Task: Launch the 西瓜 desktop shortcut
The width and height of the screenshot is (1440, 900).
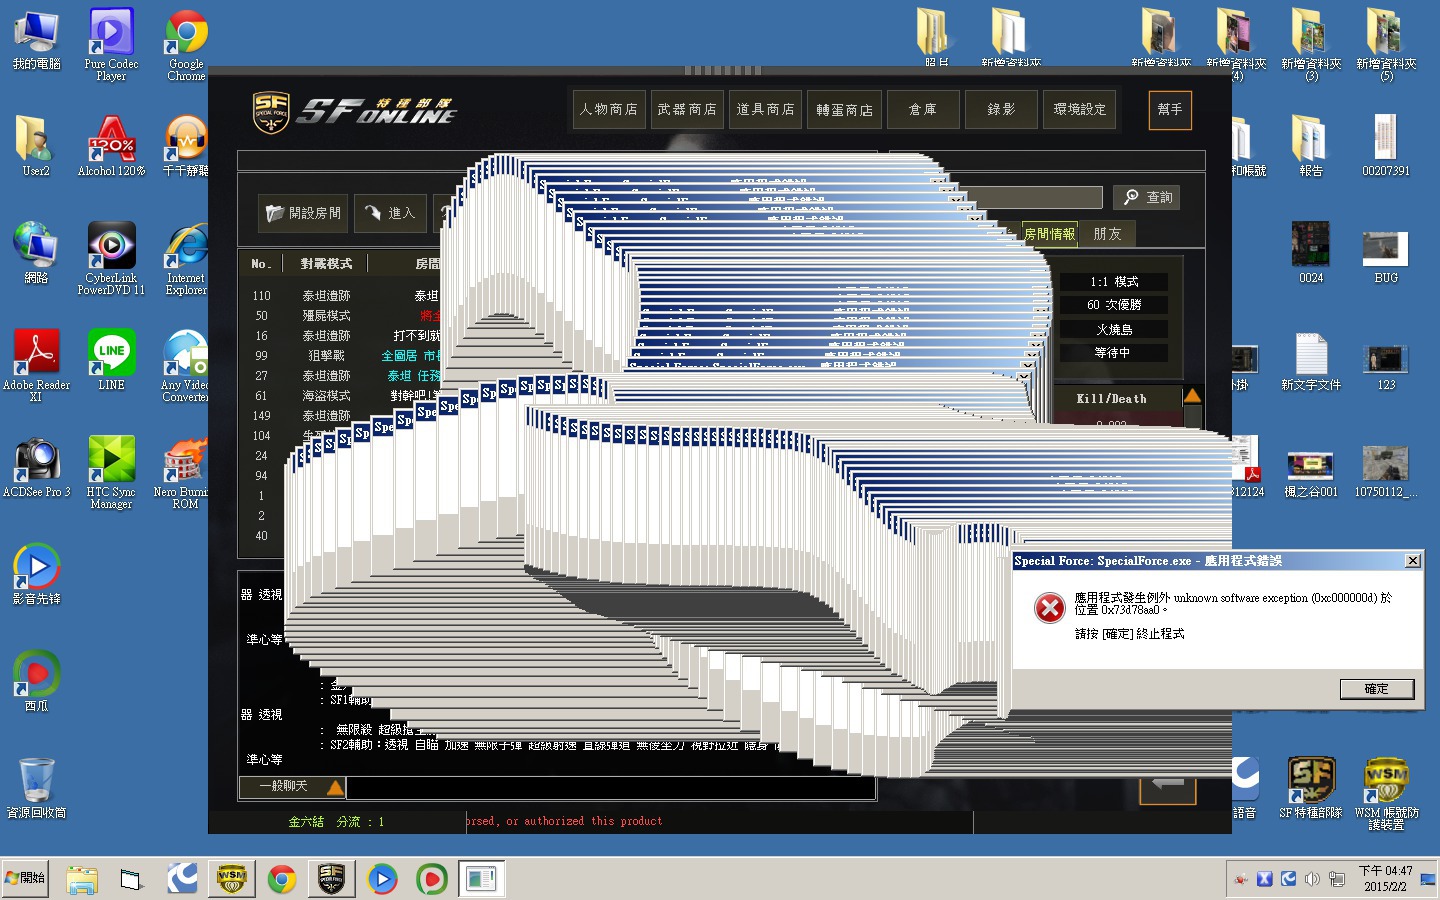Action: [x=36, y=681]
